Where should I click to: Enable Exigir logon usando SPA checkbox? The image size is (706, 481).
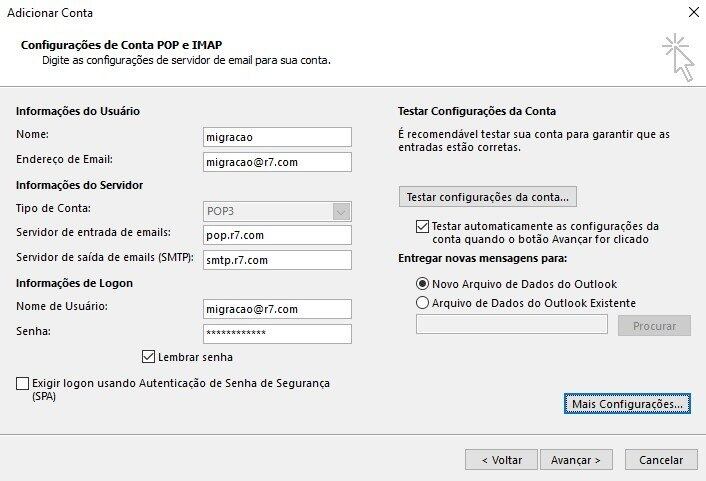pos(22,383)
